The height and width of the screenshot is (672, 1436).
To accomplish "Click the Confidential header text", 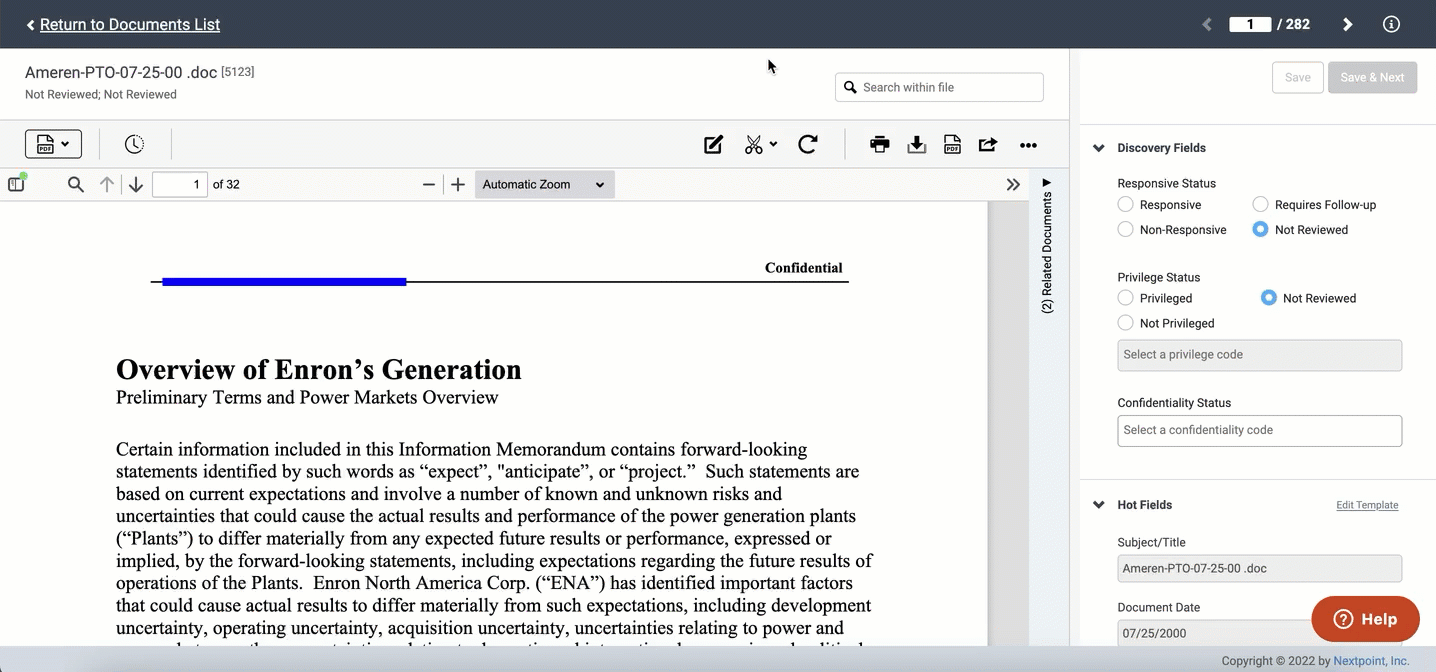I will point(803,267).
